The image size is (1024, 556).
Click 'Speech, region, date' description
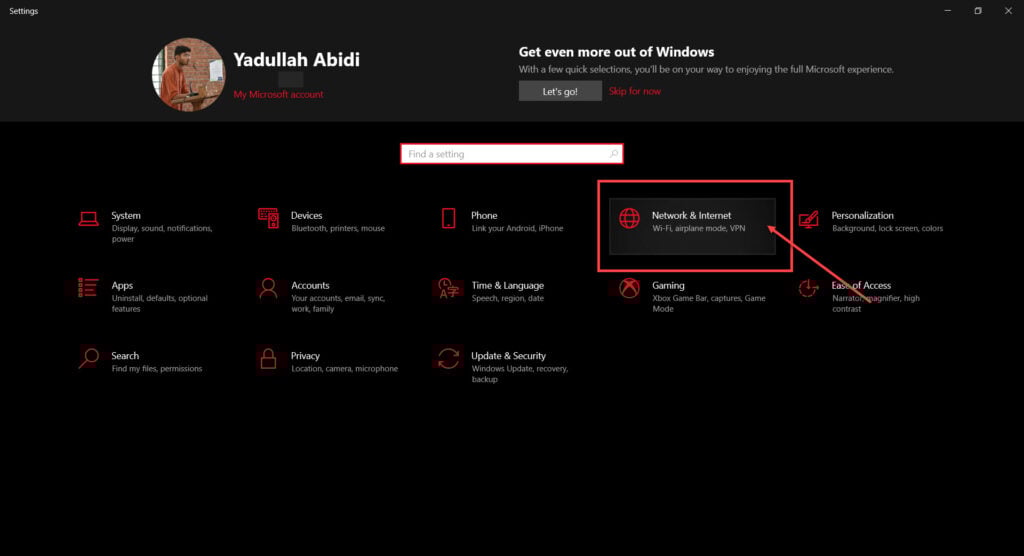(507, 298)
